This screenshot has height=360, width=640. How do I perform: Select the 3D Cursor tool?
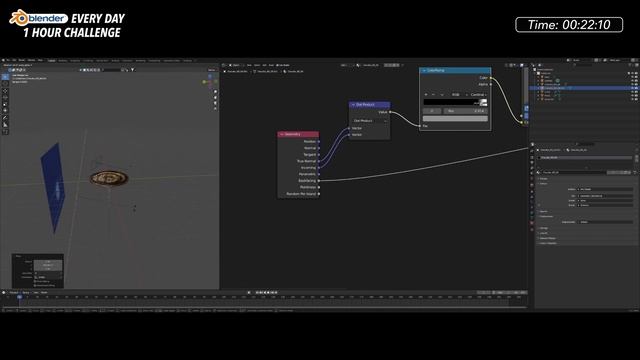click(5, 84)
